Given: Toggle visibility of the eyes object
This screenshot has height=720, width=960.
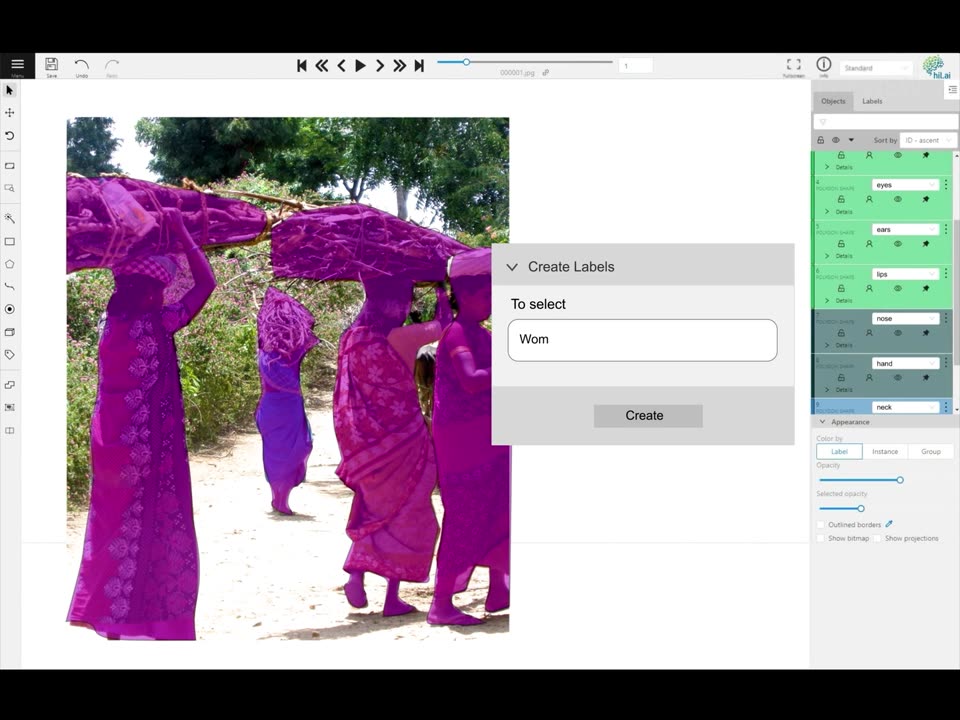Looking at the screenshot, I should coord(898,199).
